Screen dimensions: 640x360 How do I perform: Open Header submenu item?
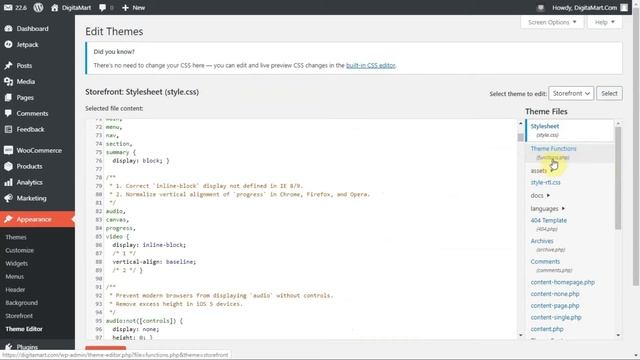[15, 289]
